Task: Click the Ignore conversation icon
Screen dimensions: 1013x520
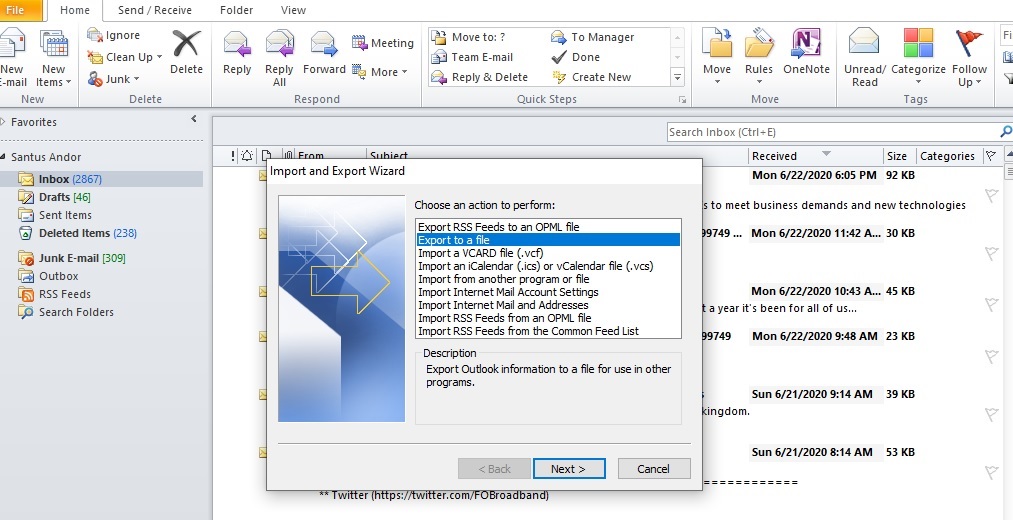Action: tap(95, 35)
